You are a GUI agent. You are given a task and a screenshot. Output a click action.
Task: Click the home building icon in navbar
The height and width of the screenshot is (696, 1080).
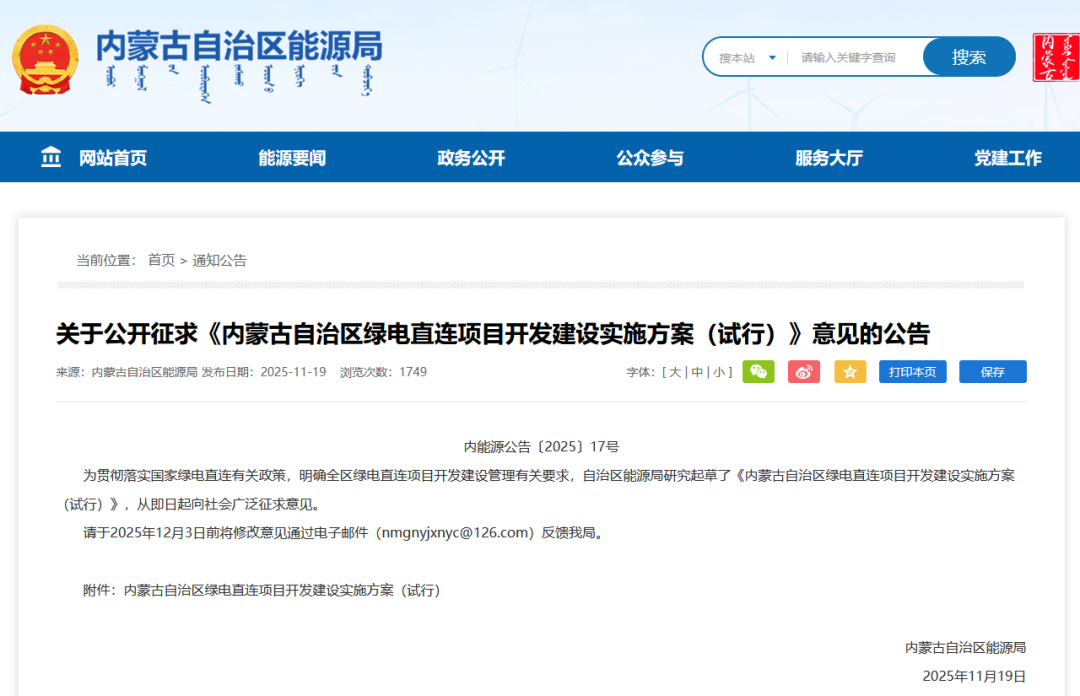click(x=51, y=157)
